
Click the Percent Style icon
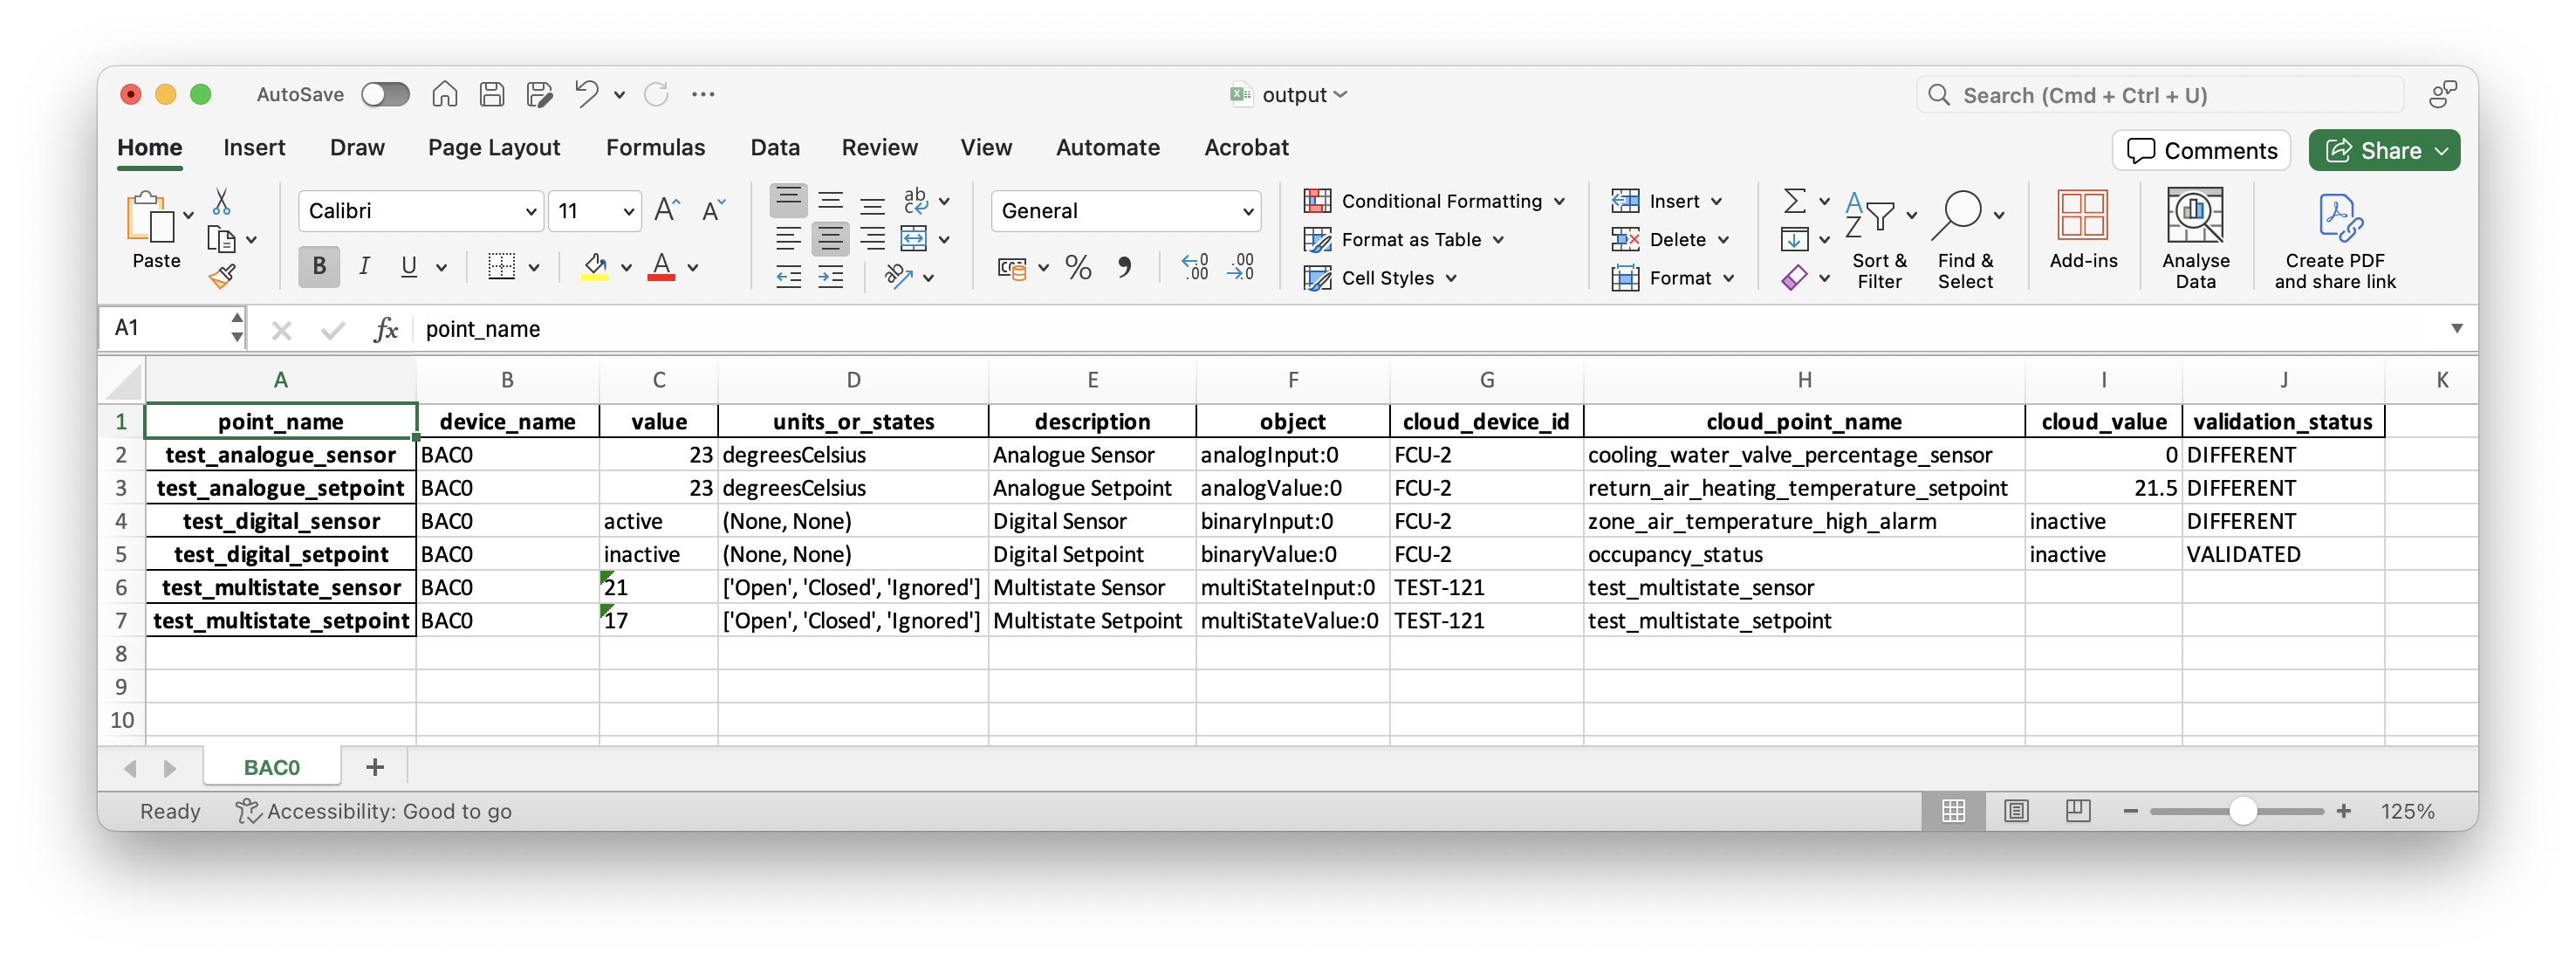click(1078, 267)
